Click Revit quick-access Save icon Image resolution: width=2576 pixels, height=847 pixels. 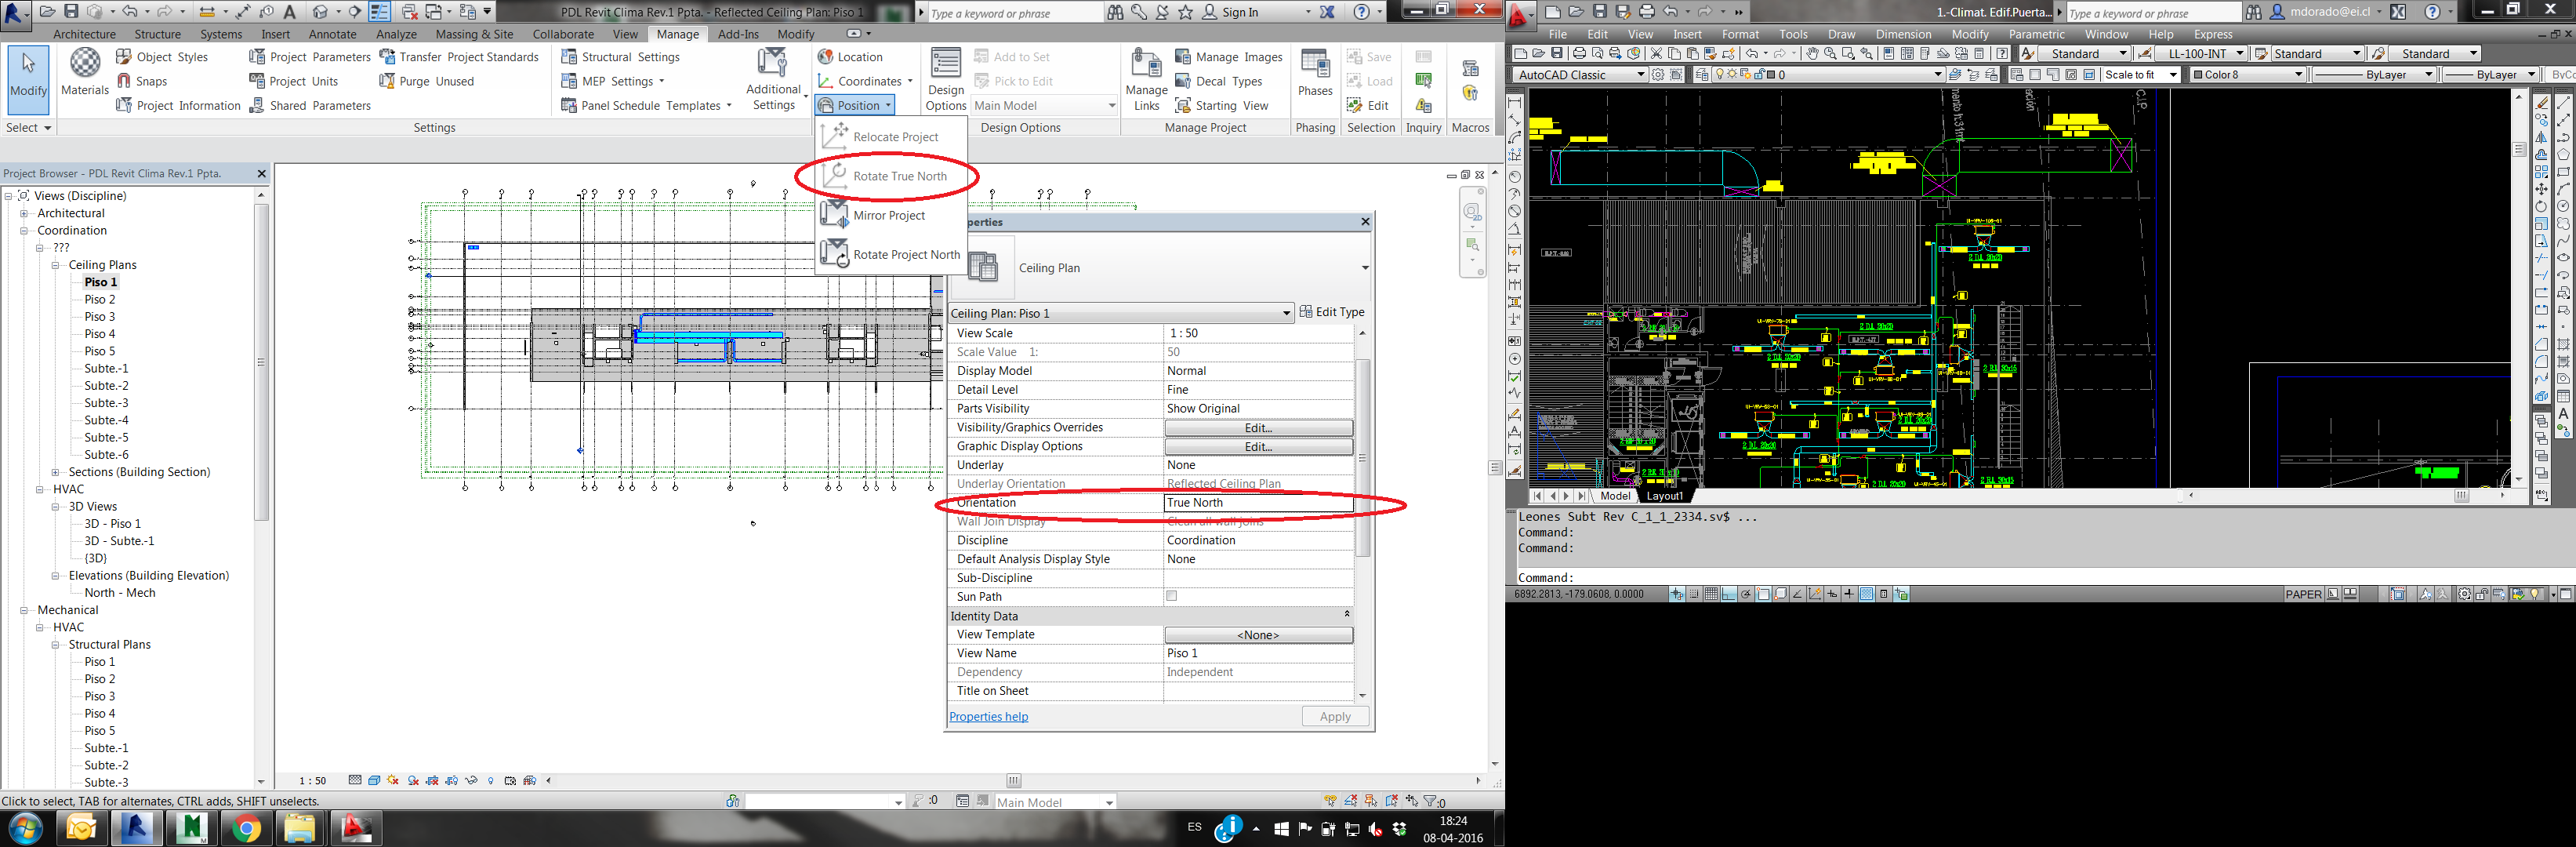coord(71,11)
